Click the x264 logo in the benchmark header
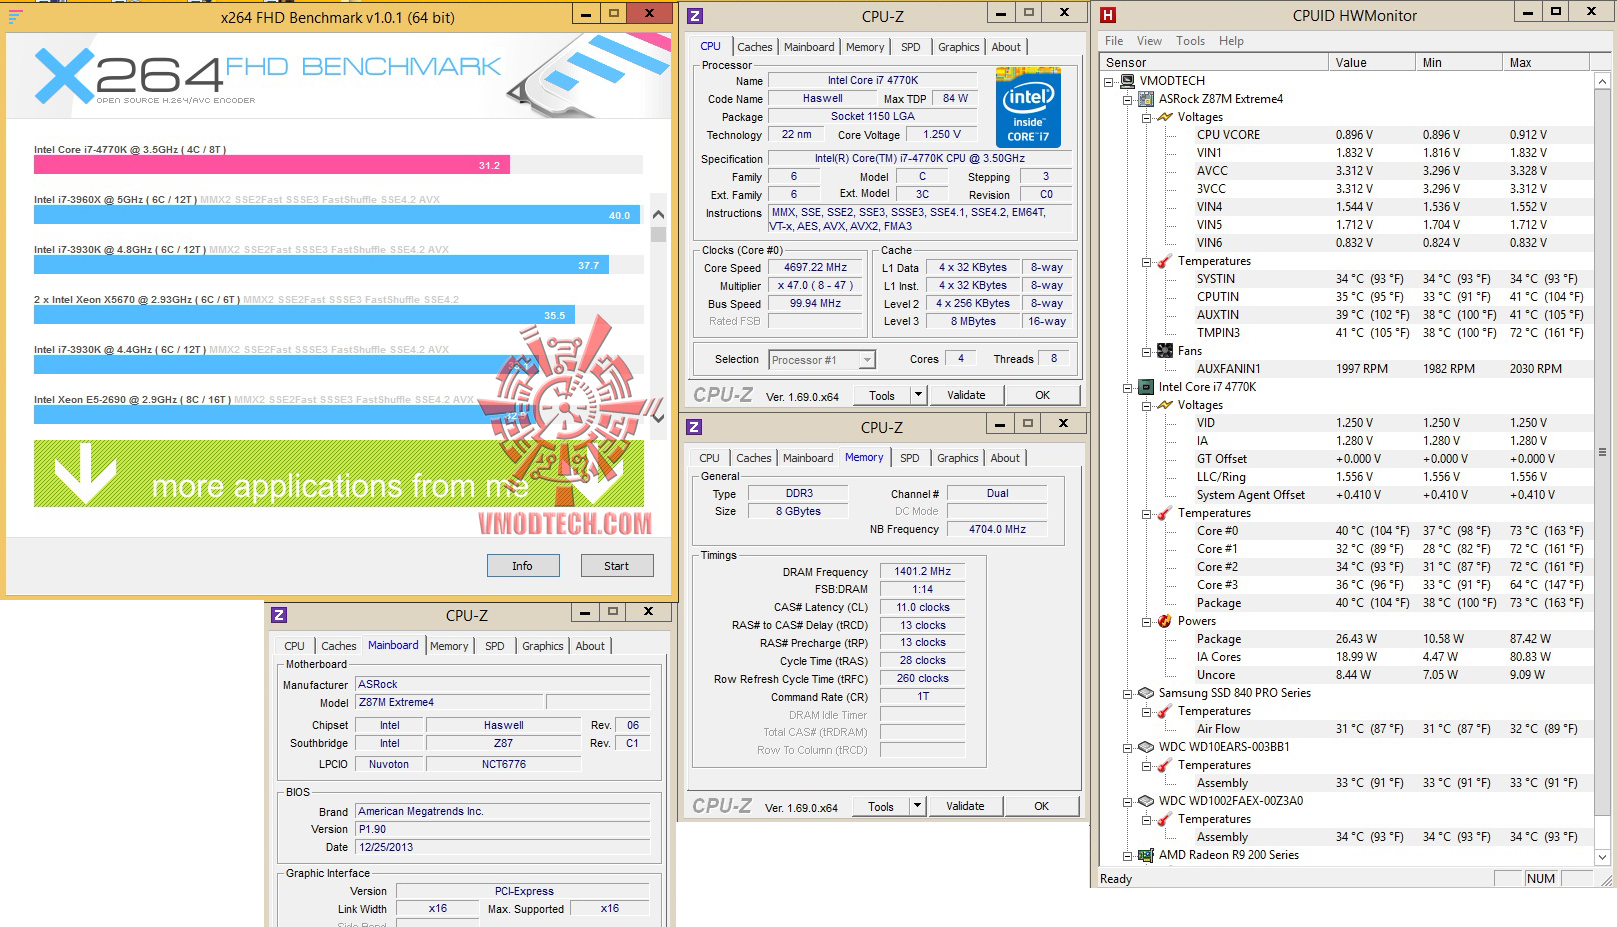The width and height of the screenshot is (1617, 927). coord(128,76)
